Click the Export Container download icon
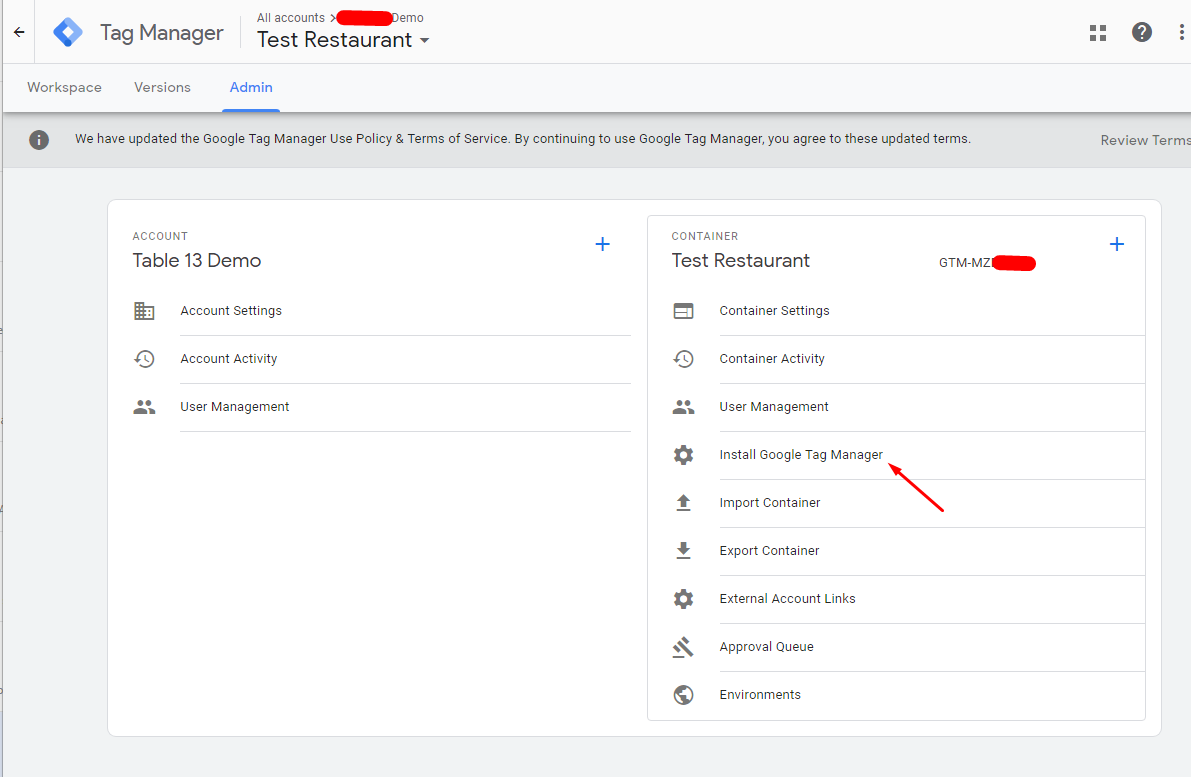The image size is (1191, 777). pos(684,551)
